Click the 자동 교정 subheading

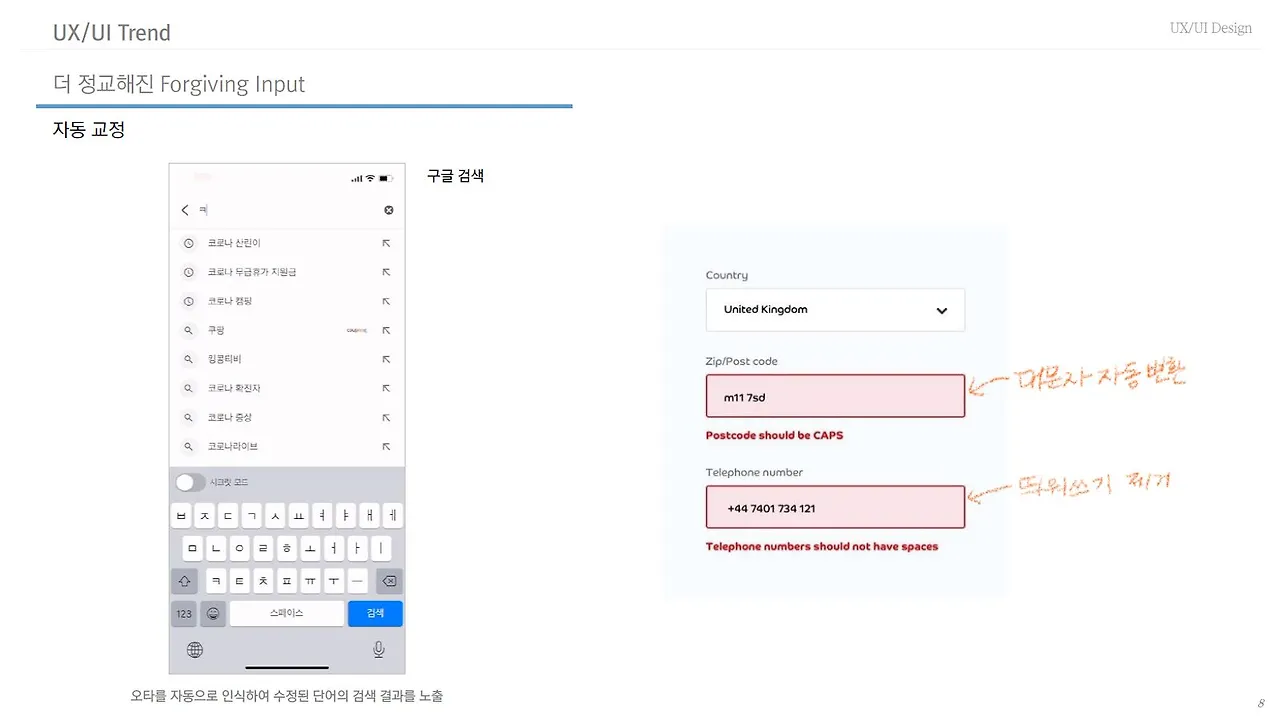point(89,129)
